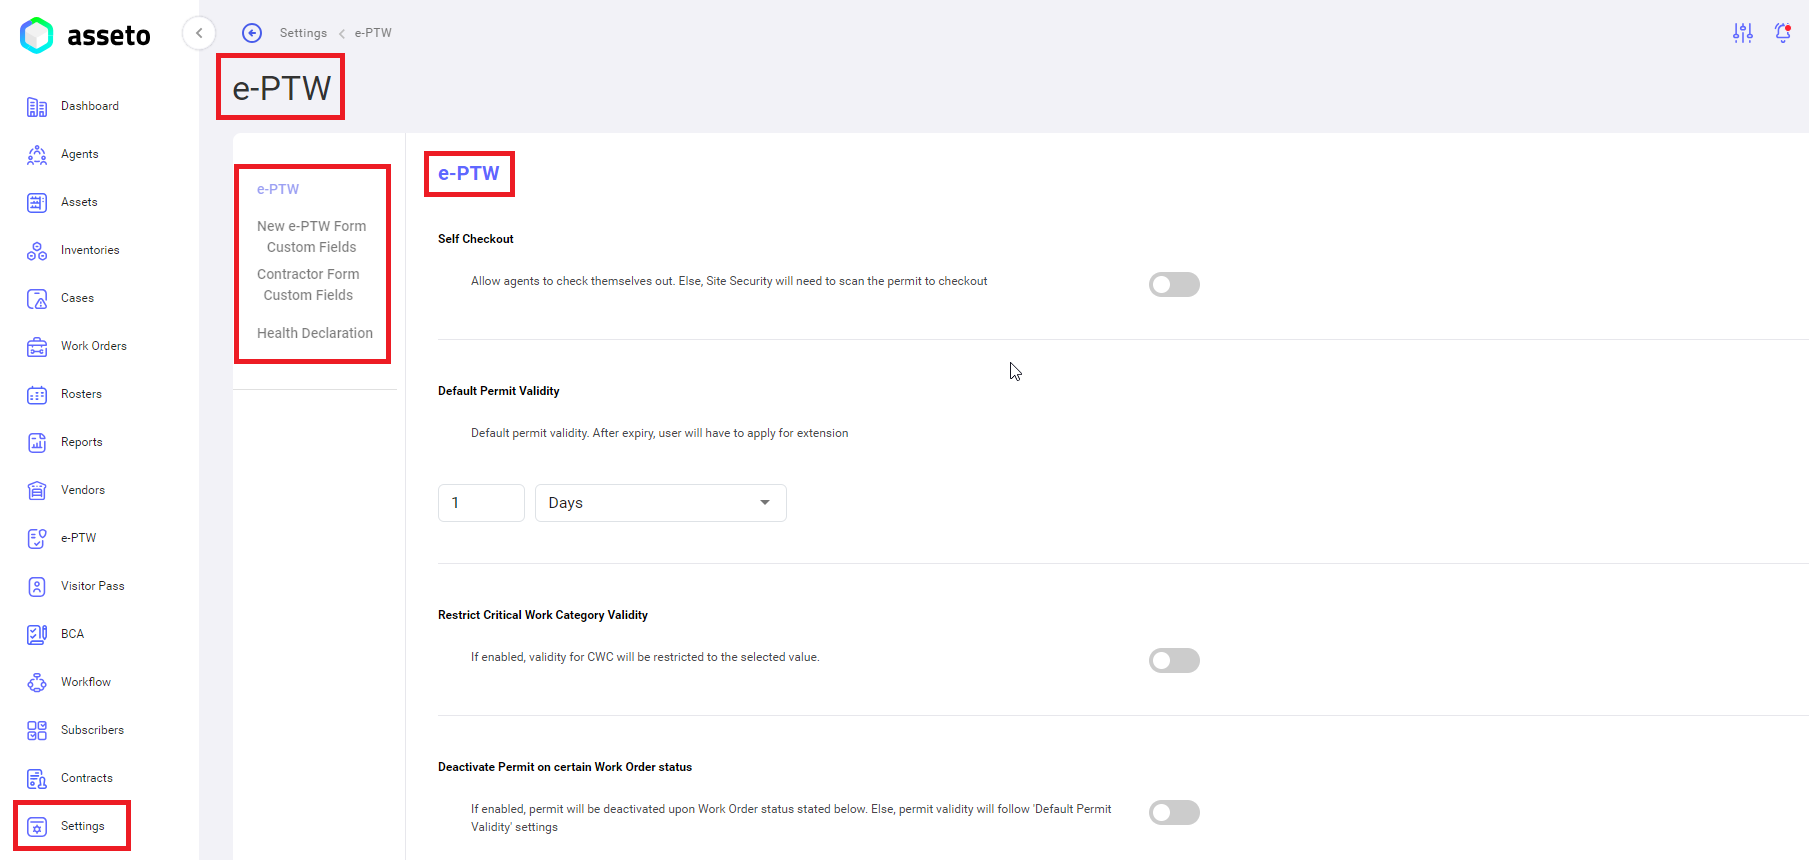Select the e-PTW settings tab
This screenshot has height=860, width=1809.
pyautogui.click(x=278, y=189)
